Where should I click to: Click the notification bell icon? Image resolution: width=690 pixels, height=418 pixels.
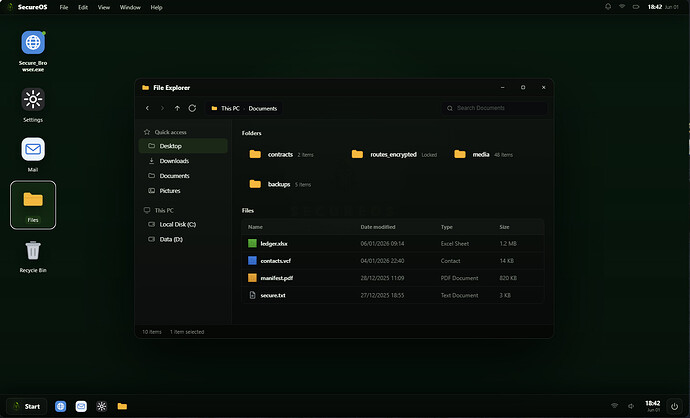608,7
